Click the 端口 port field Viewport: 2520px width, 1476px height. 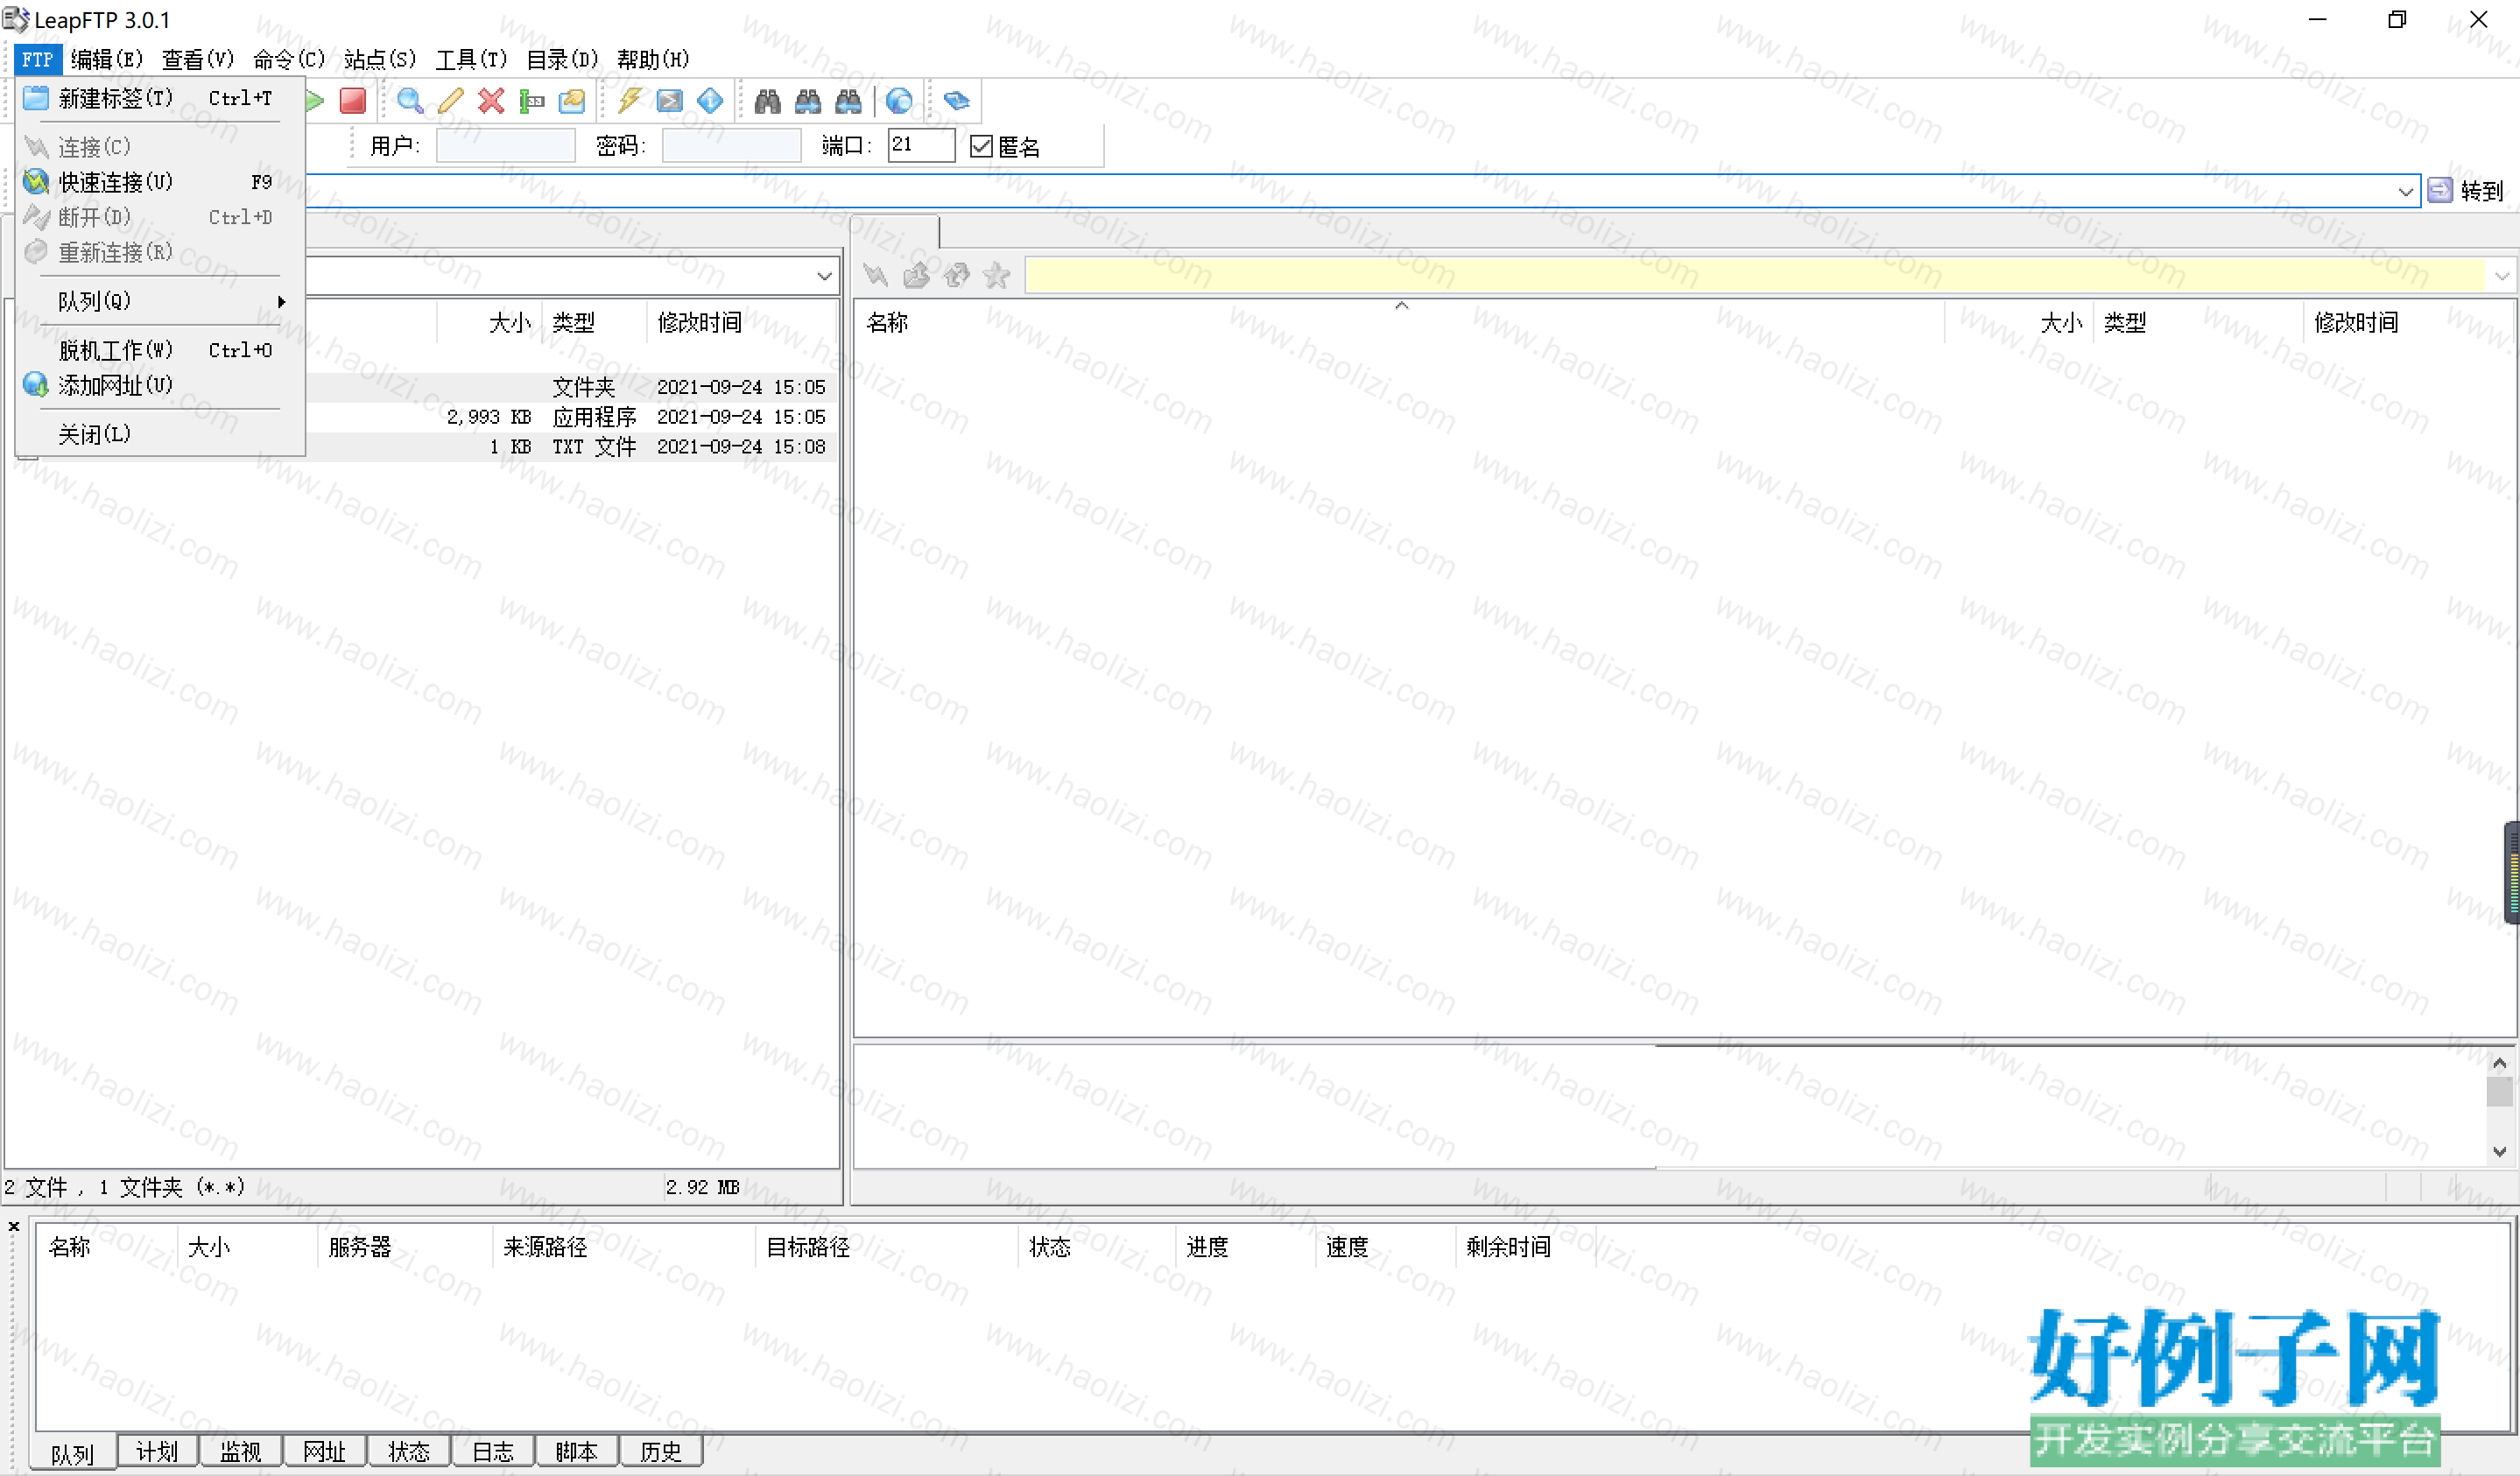921,145
